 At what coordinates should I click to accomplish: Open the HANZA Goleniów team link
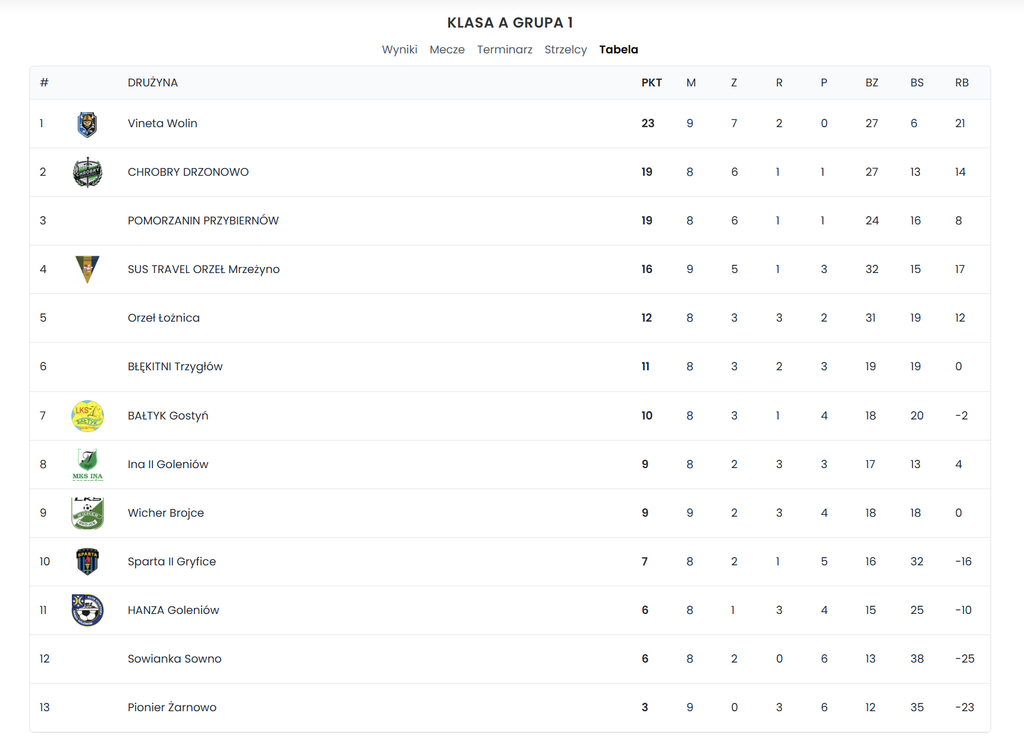point(173,610)
